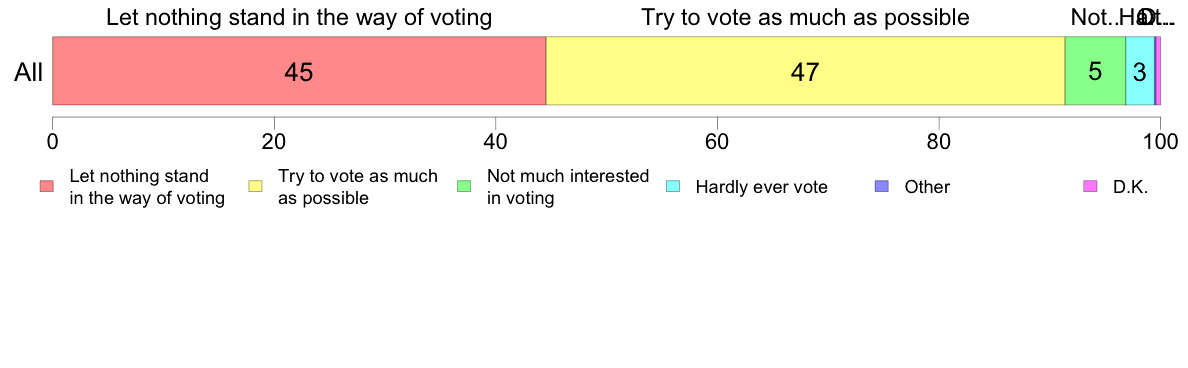Click the magenta legend swatch for D.K.
This screenshot has width=1188, height=368.
pos(1090,186)
